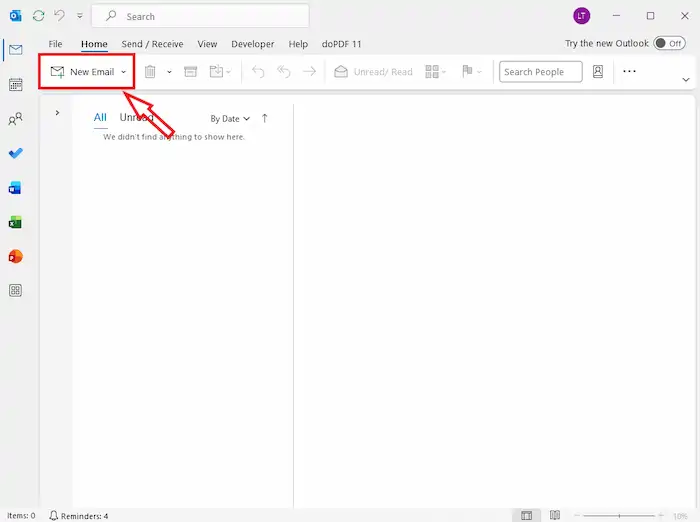
Task: Expand the New Email dropdown arrow
Action: [124, 72]
